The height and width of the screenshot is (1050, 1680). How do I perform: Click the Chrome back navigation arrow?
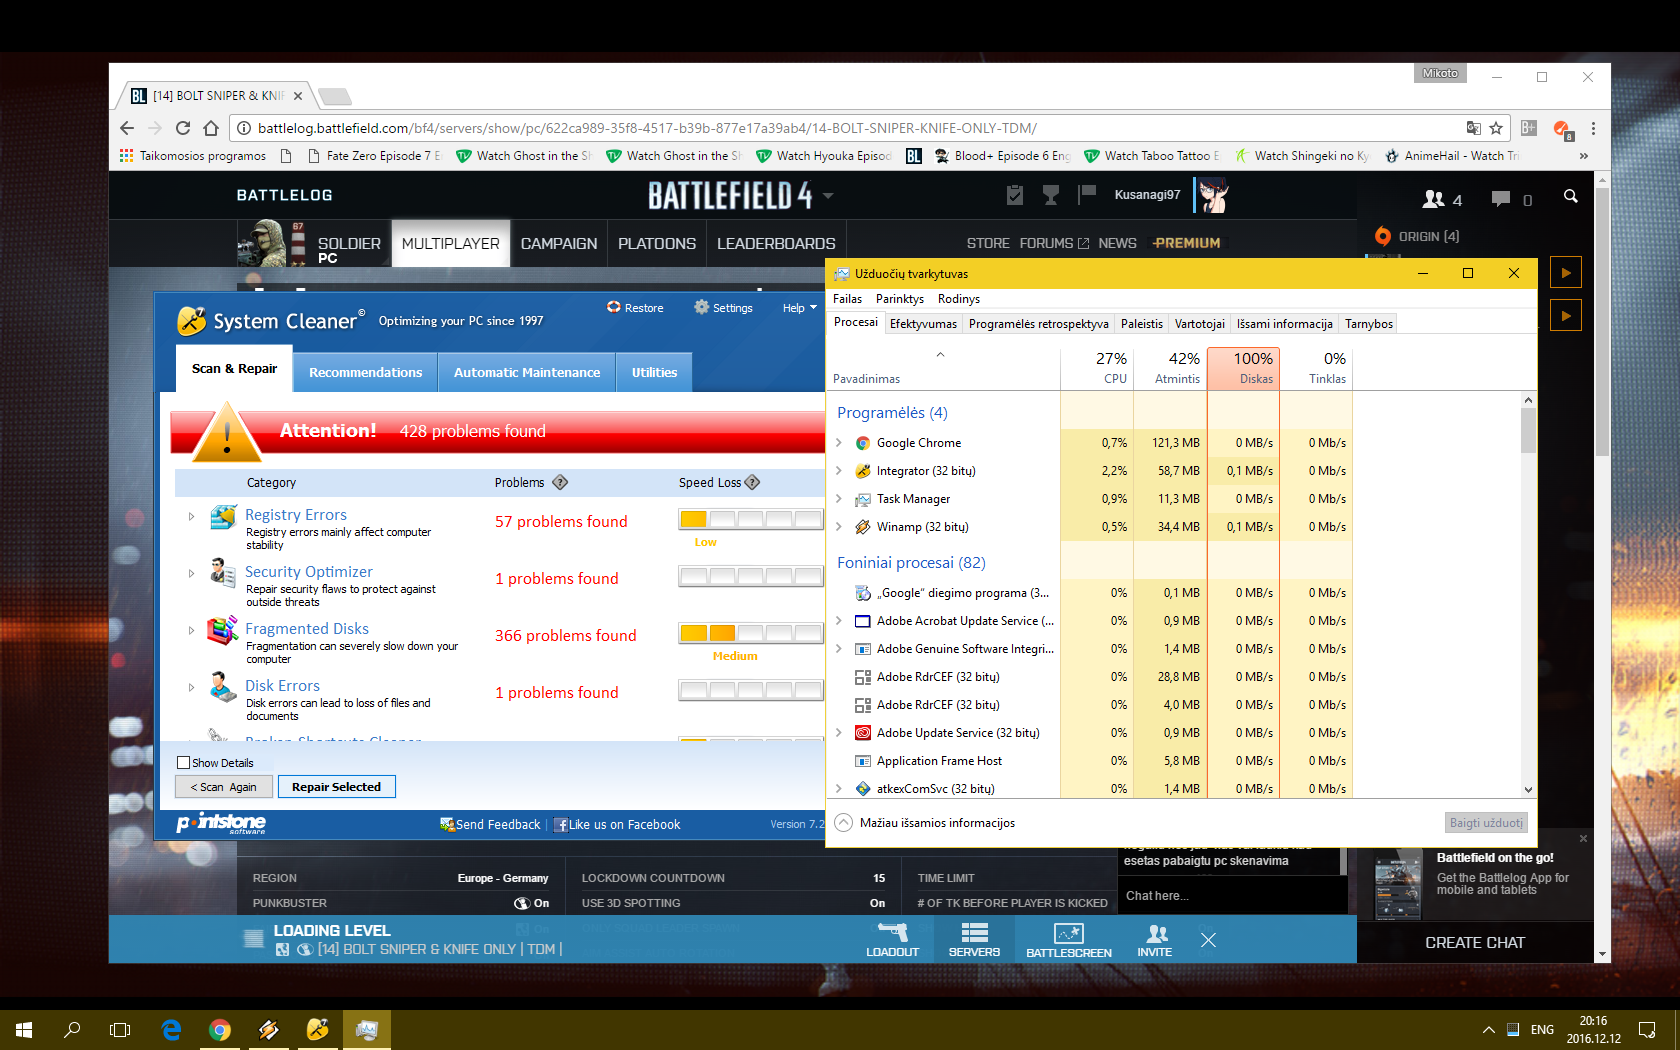pyautogui.click(x=126, y=128)
